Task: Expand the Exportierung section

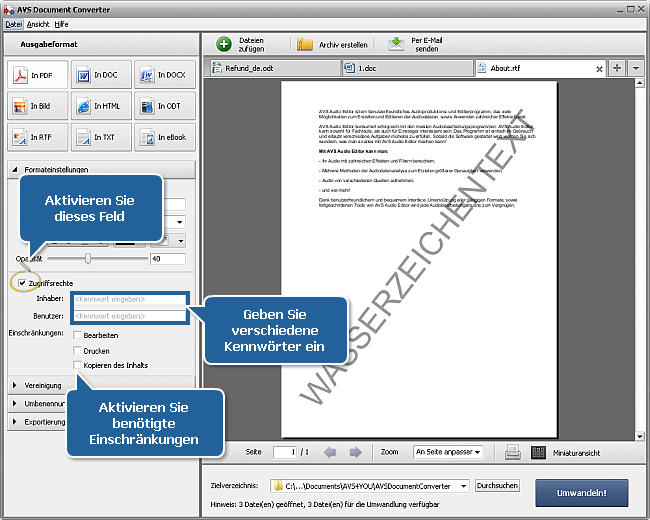Action: pyautogui.click(x=15, y=422)
